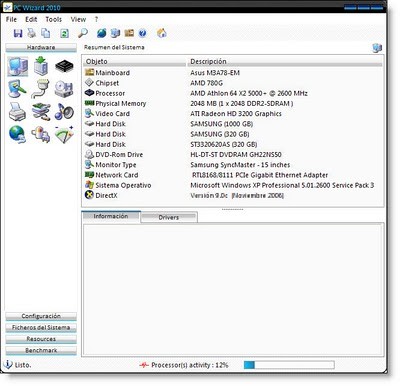Image resolution: width=400 pixels, height=386 pixels.
Task: Select the Network globe icon in sidebar
Action: (17, 134)
